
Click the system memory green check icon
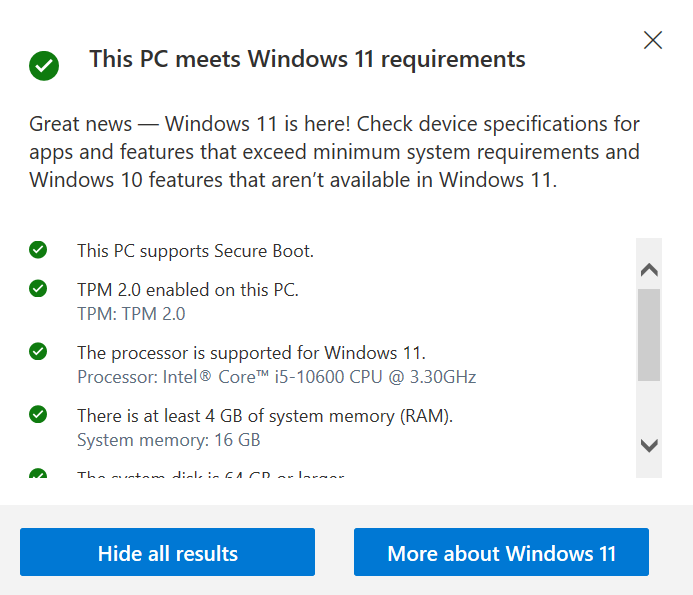point(38,415)
